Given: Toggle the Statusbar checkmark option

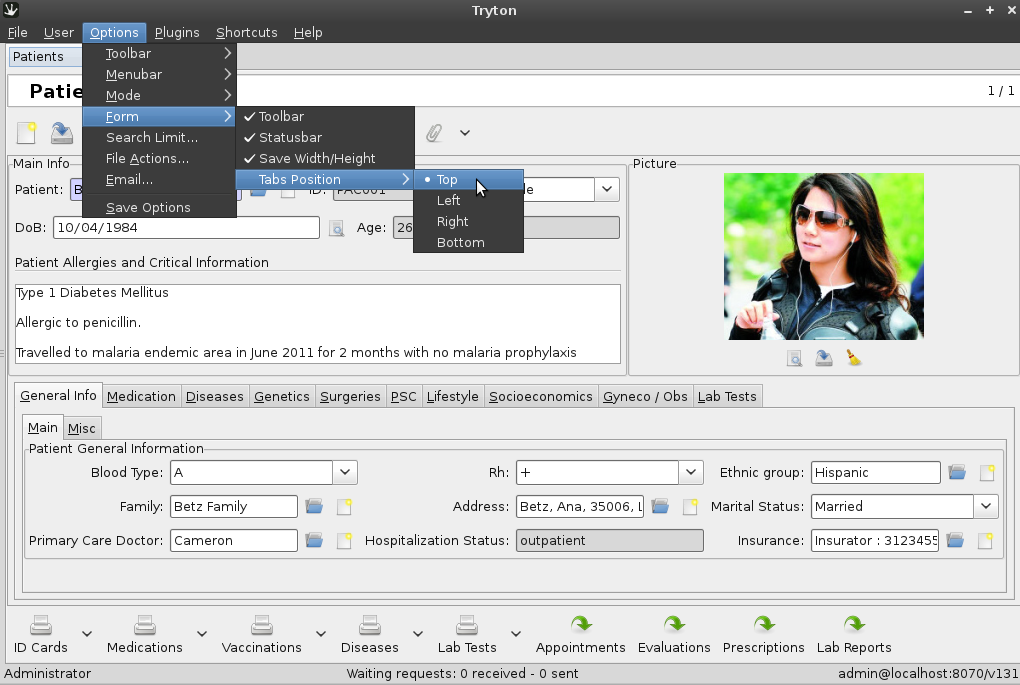Looking at the screenshot, I should [290, 138].
